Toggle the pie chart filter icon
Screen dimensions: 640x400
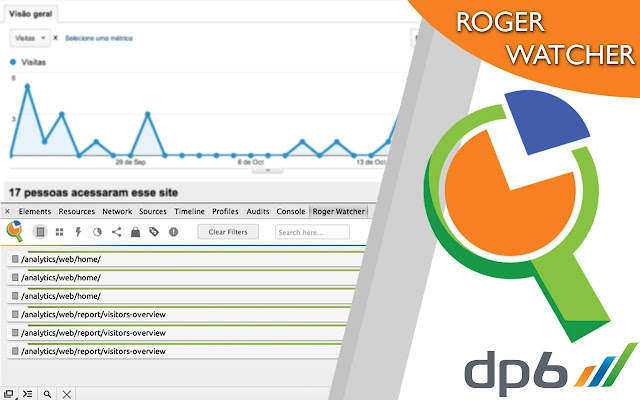(x=97, y=232)
